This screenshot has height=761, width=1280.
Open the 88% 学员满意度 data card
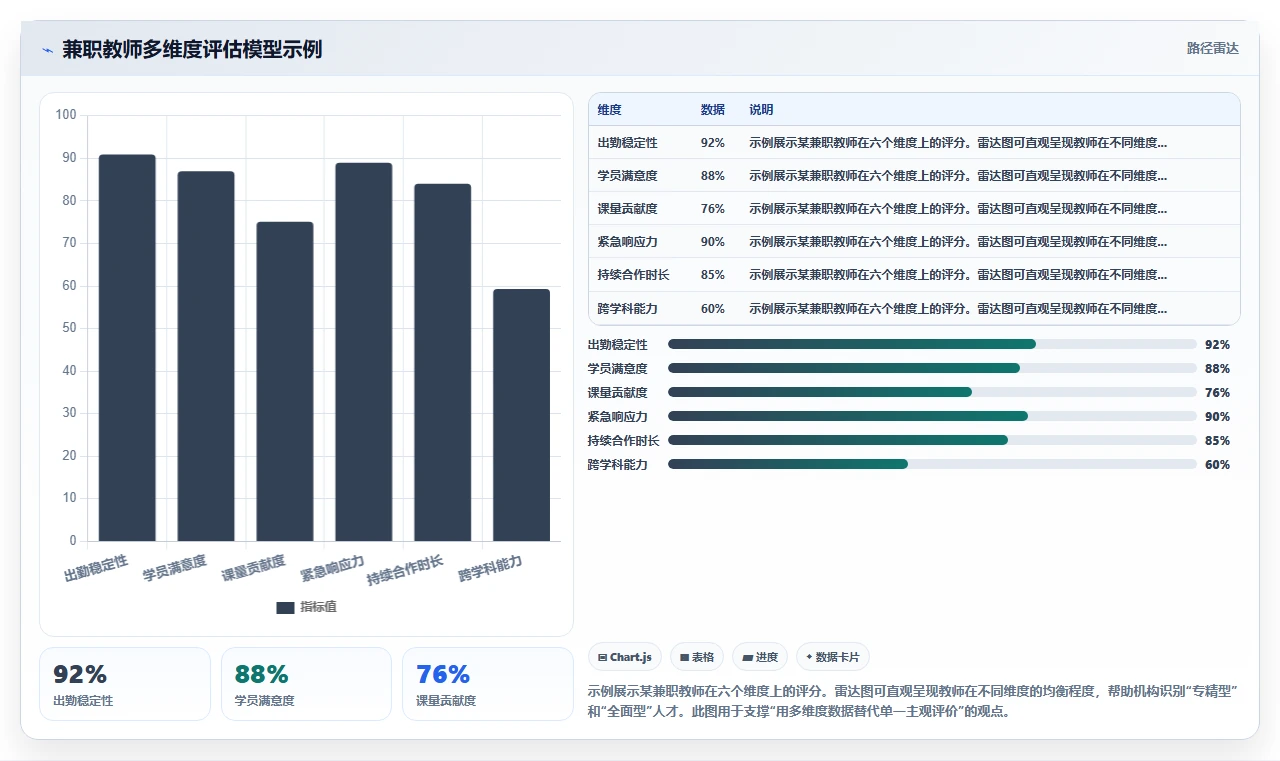[306, 684]
